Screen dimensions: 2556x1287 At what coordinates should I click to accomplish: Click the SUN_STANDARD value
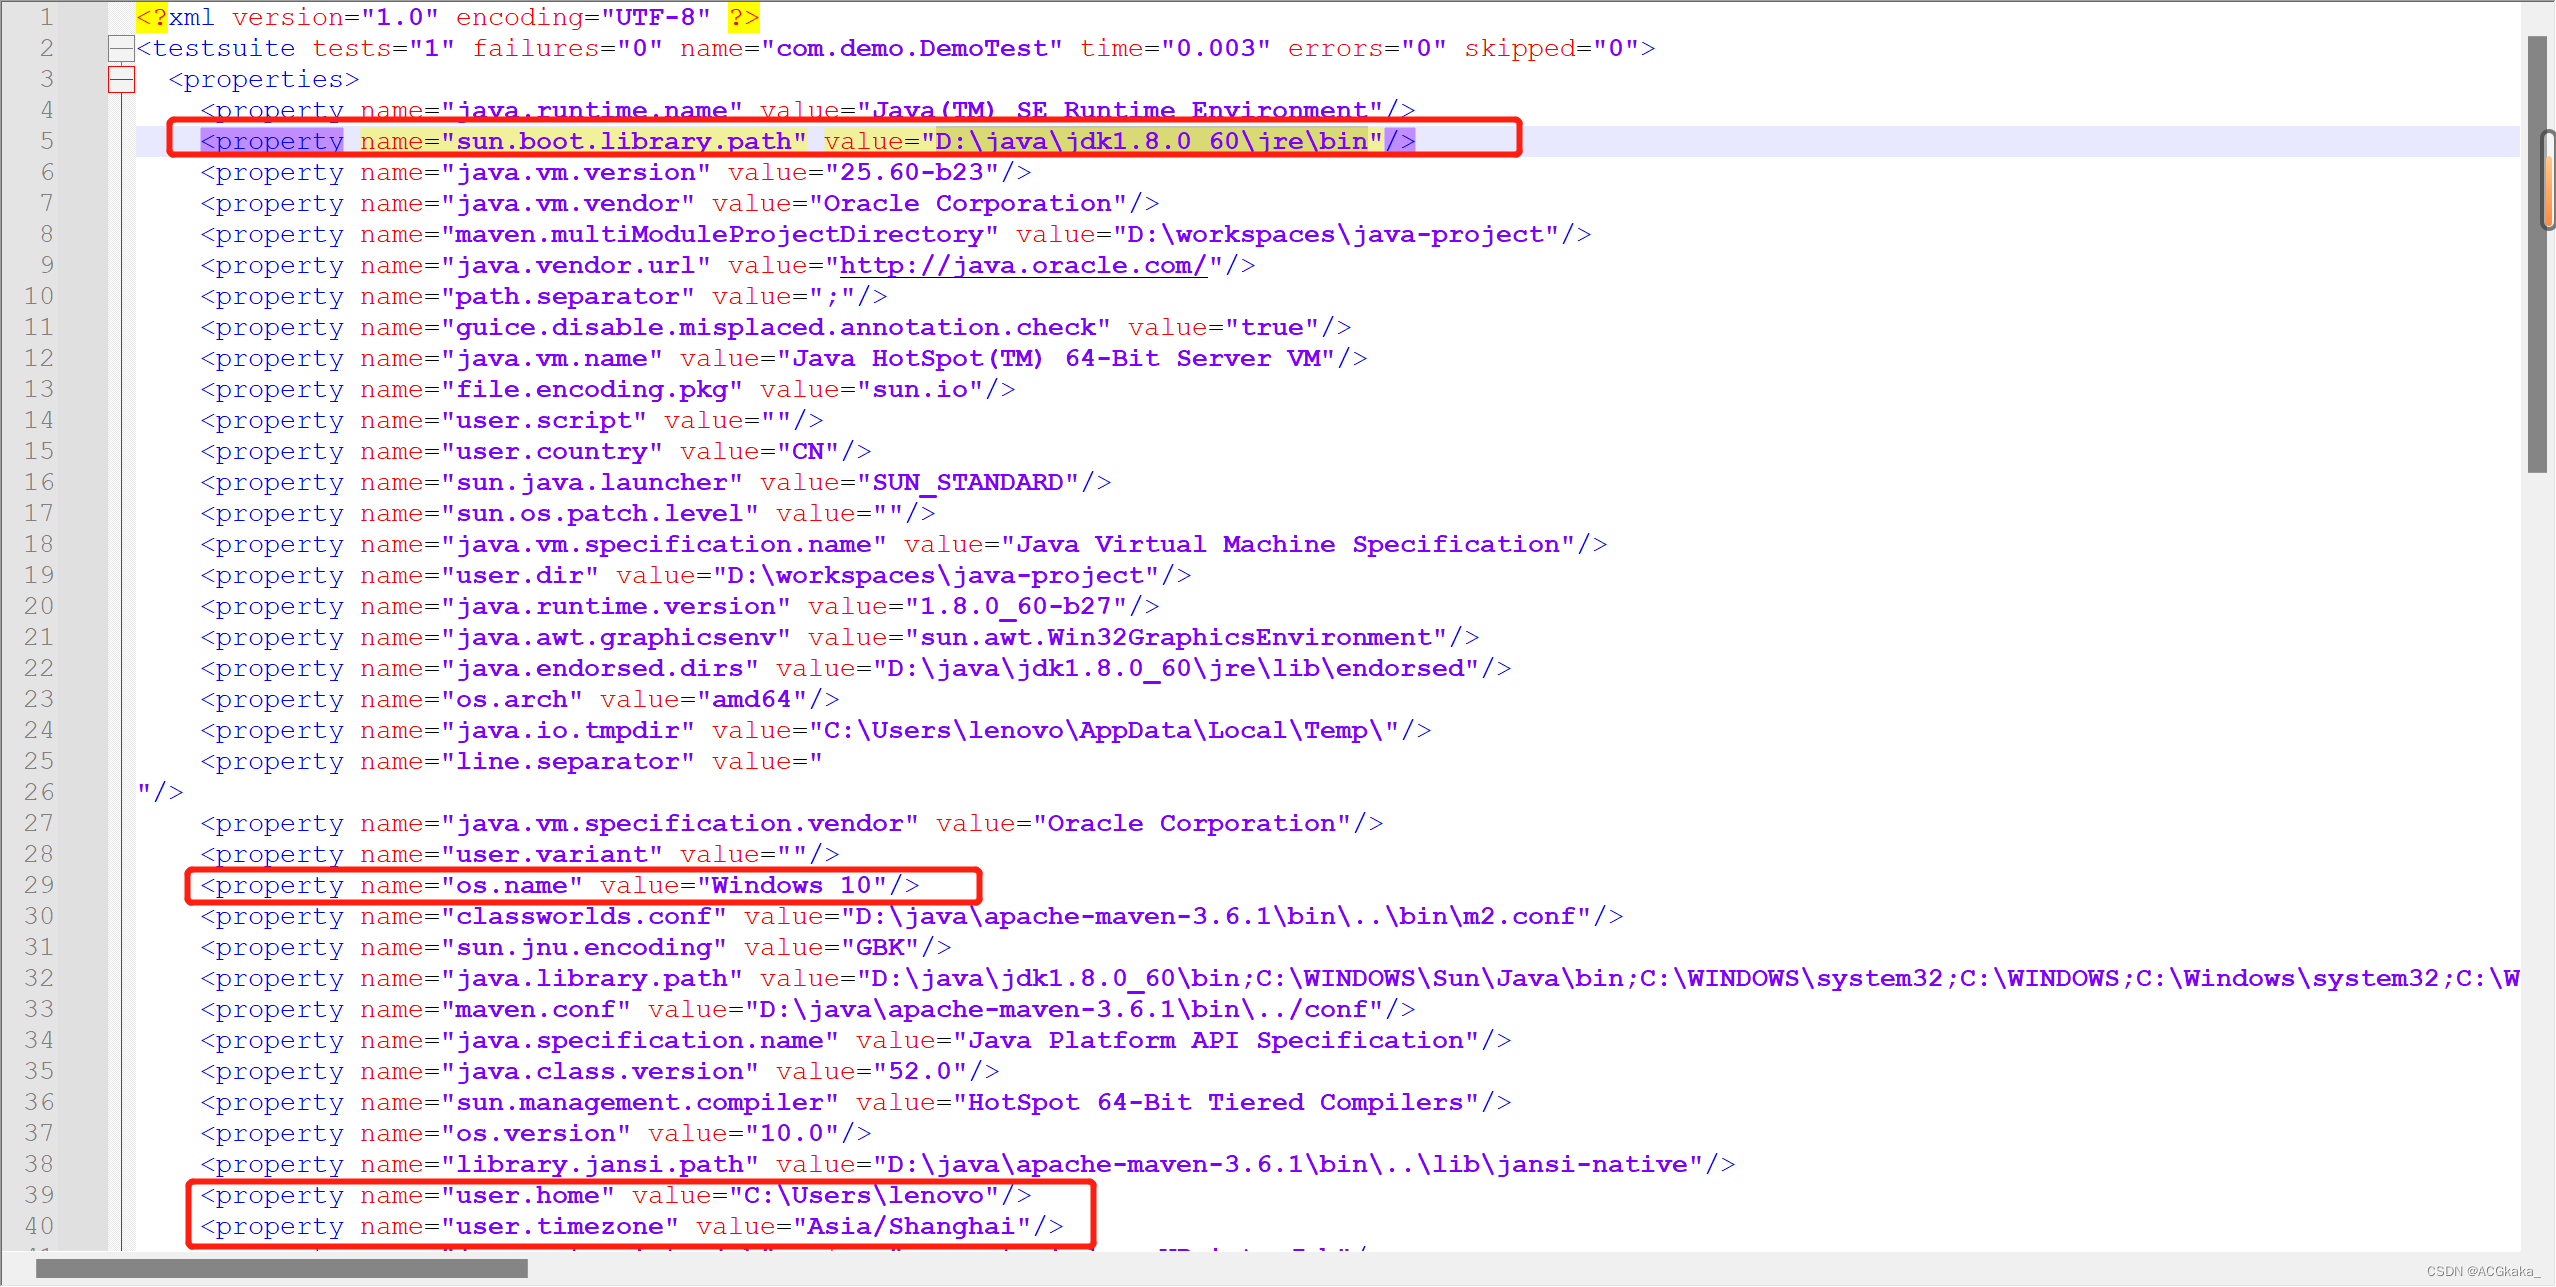(x=968, y=482)
